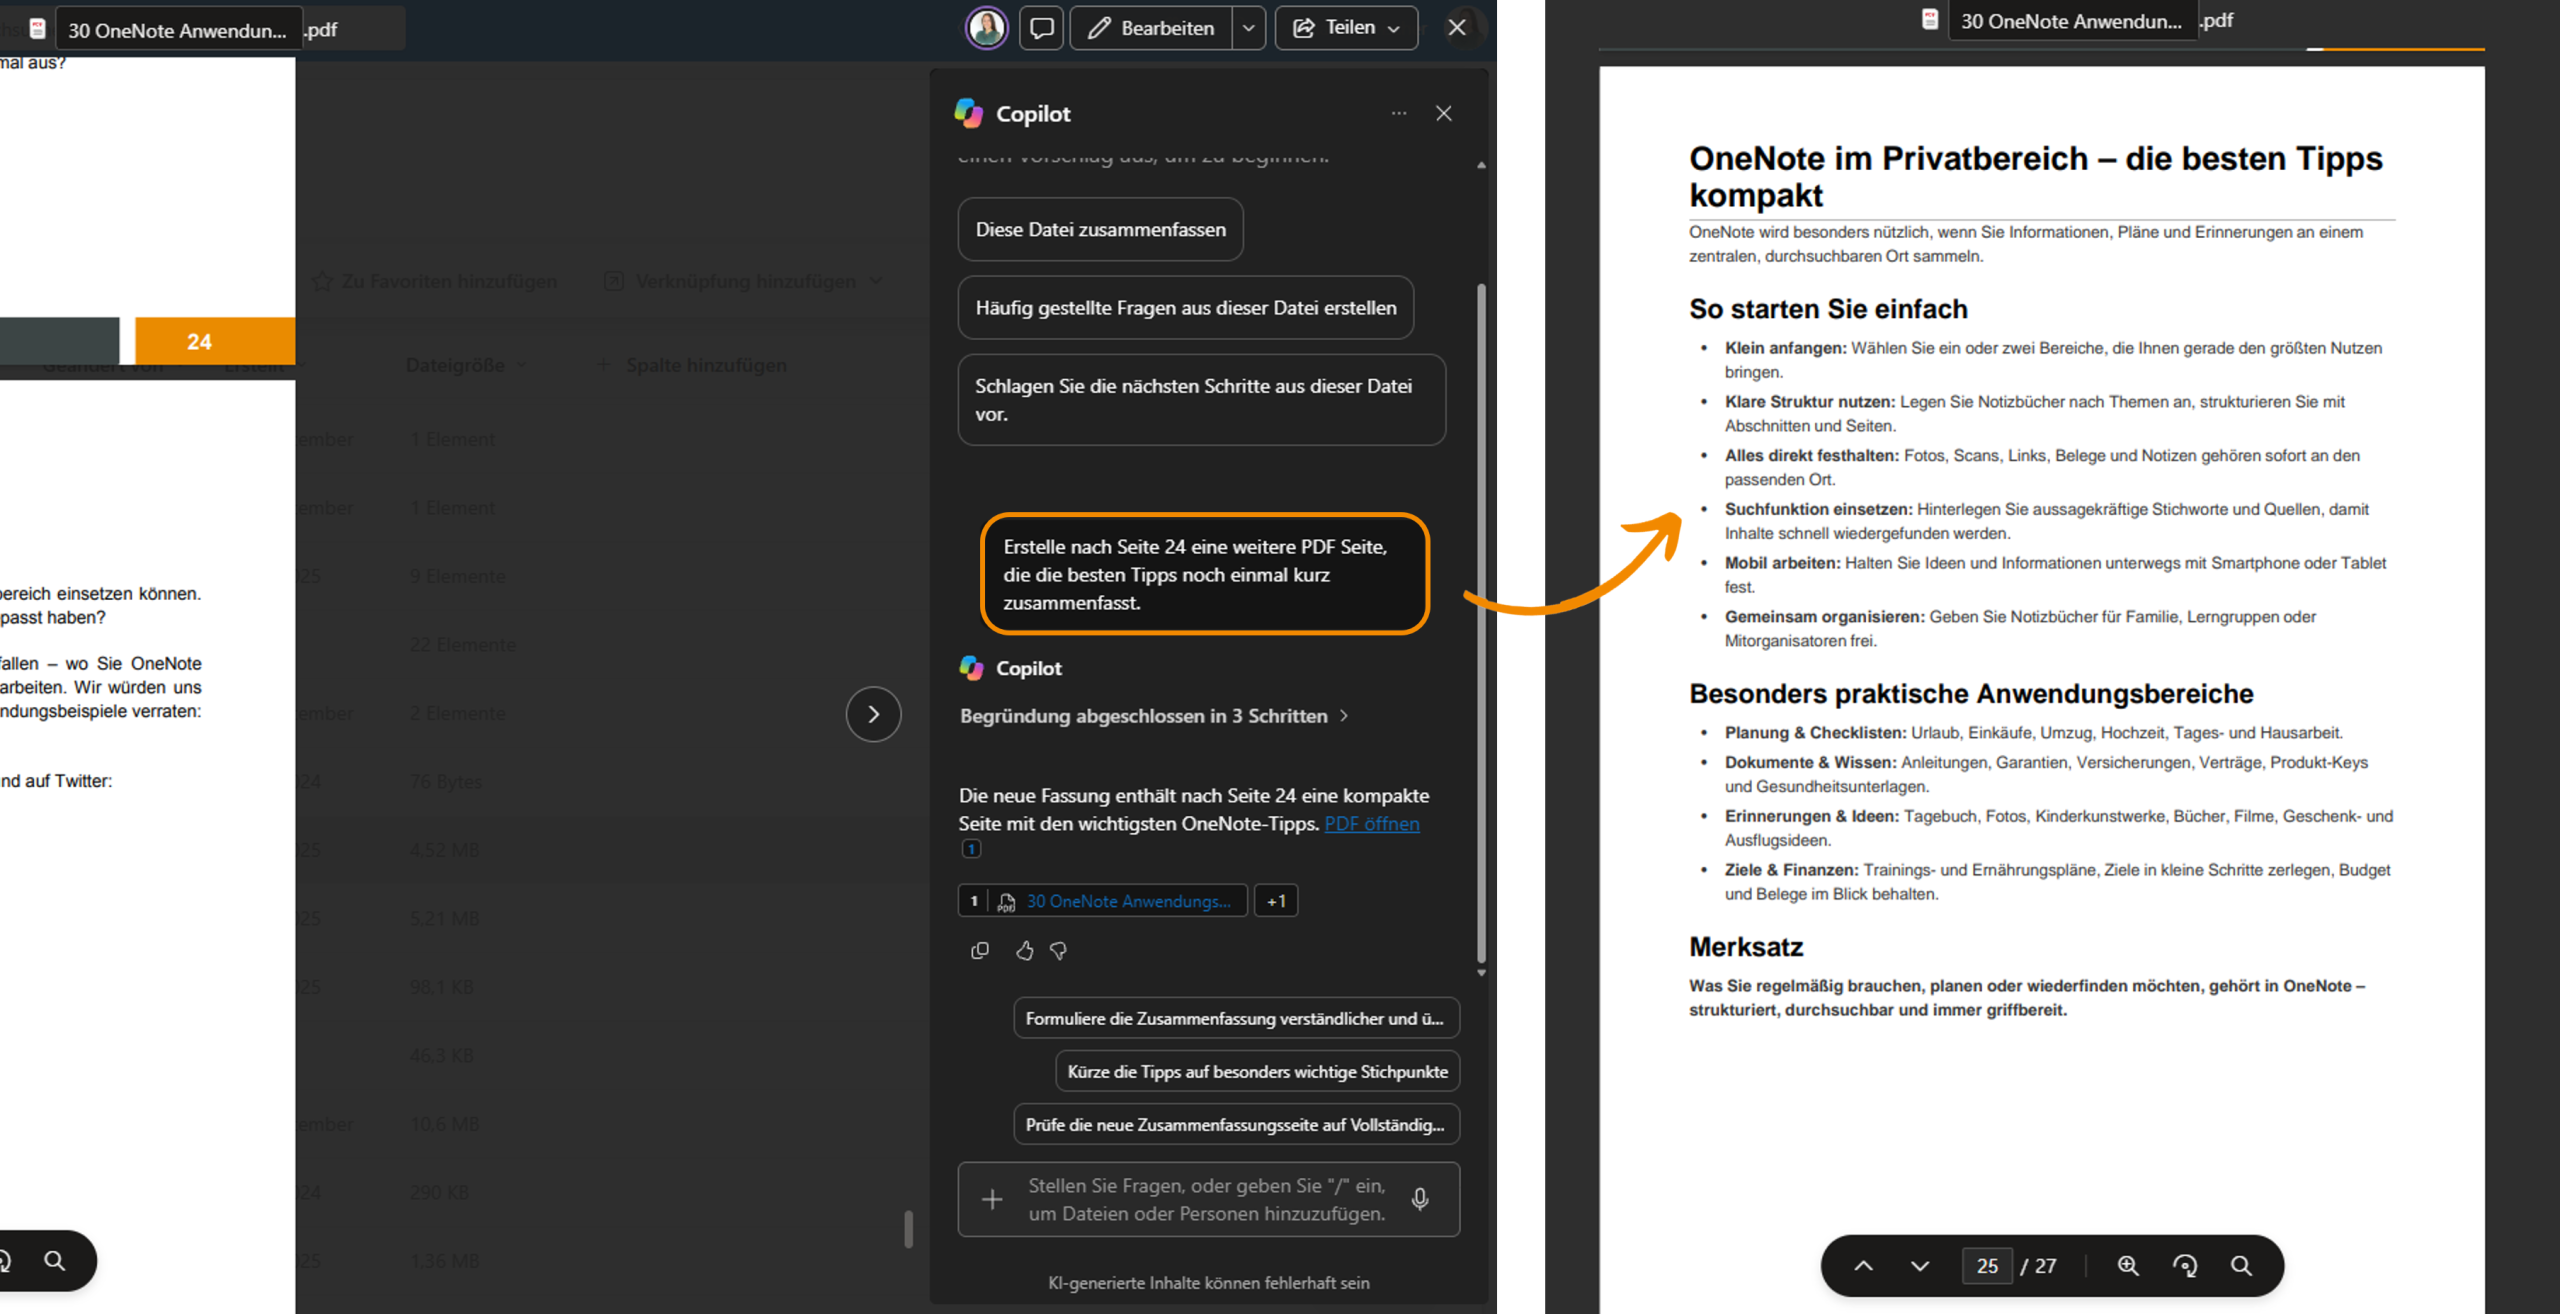Click the page number field showing 25
Image resolution: width=2560 pixels, height=1314 pixels.
click(1986, 1266)
